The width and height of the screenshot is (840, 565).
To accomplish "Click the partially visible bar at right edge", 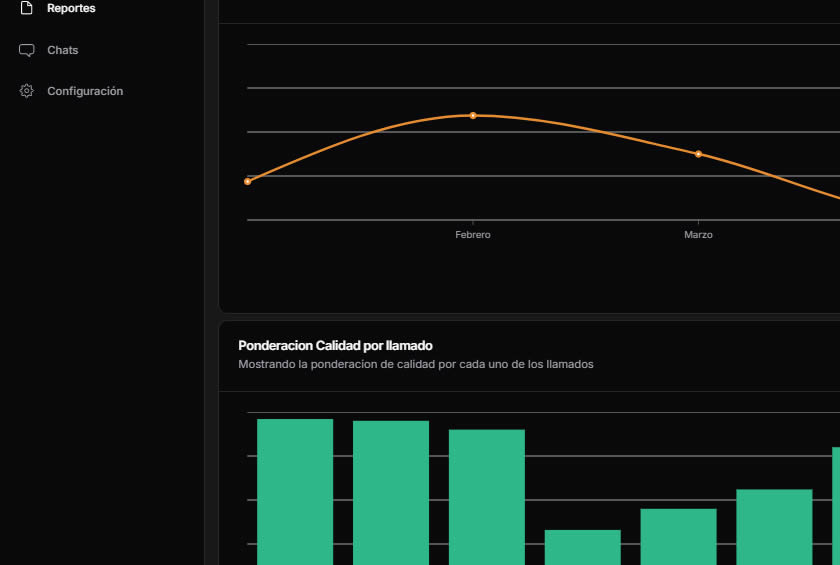I will 835,505.
